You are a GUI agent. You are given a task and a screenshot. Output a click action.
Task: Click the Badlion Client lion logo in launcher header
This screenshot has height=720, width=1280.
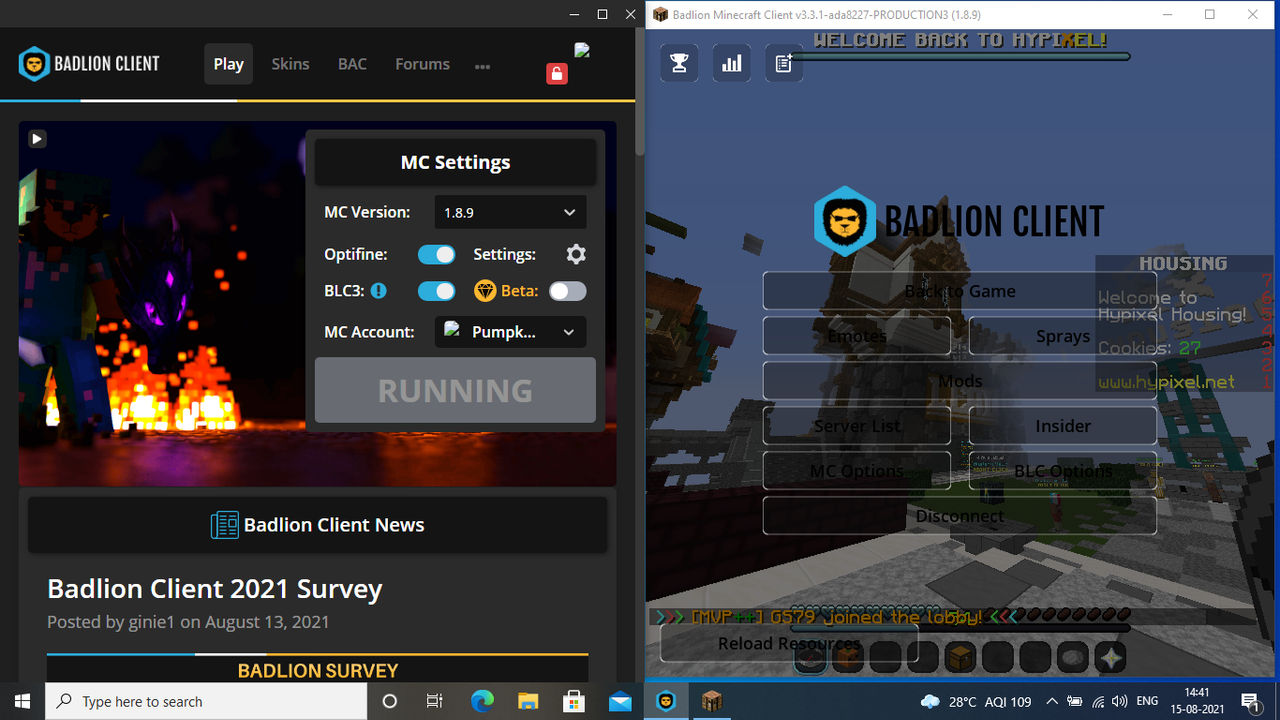pos(34,64)
